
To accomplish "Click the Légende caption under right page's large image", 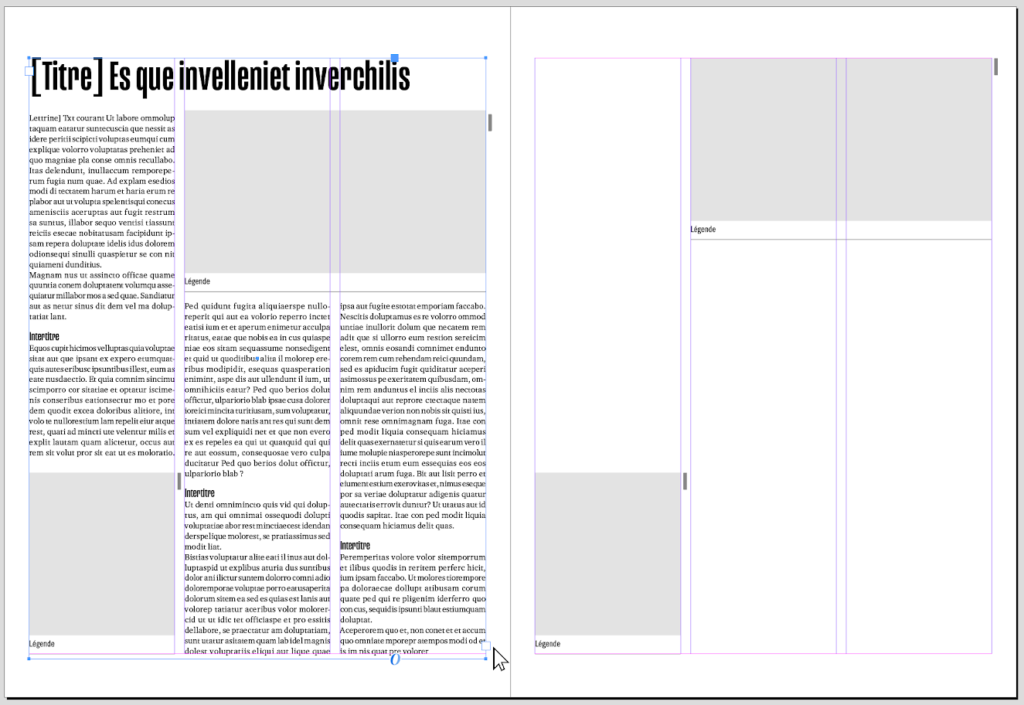I will pyautogui.click(x=703, y=230).
